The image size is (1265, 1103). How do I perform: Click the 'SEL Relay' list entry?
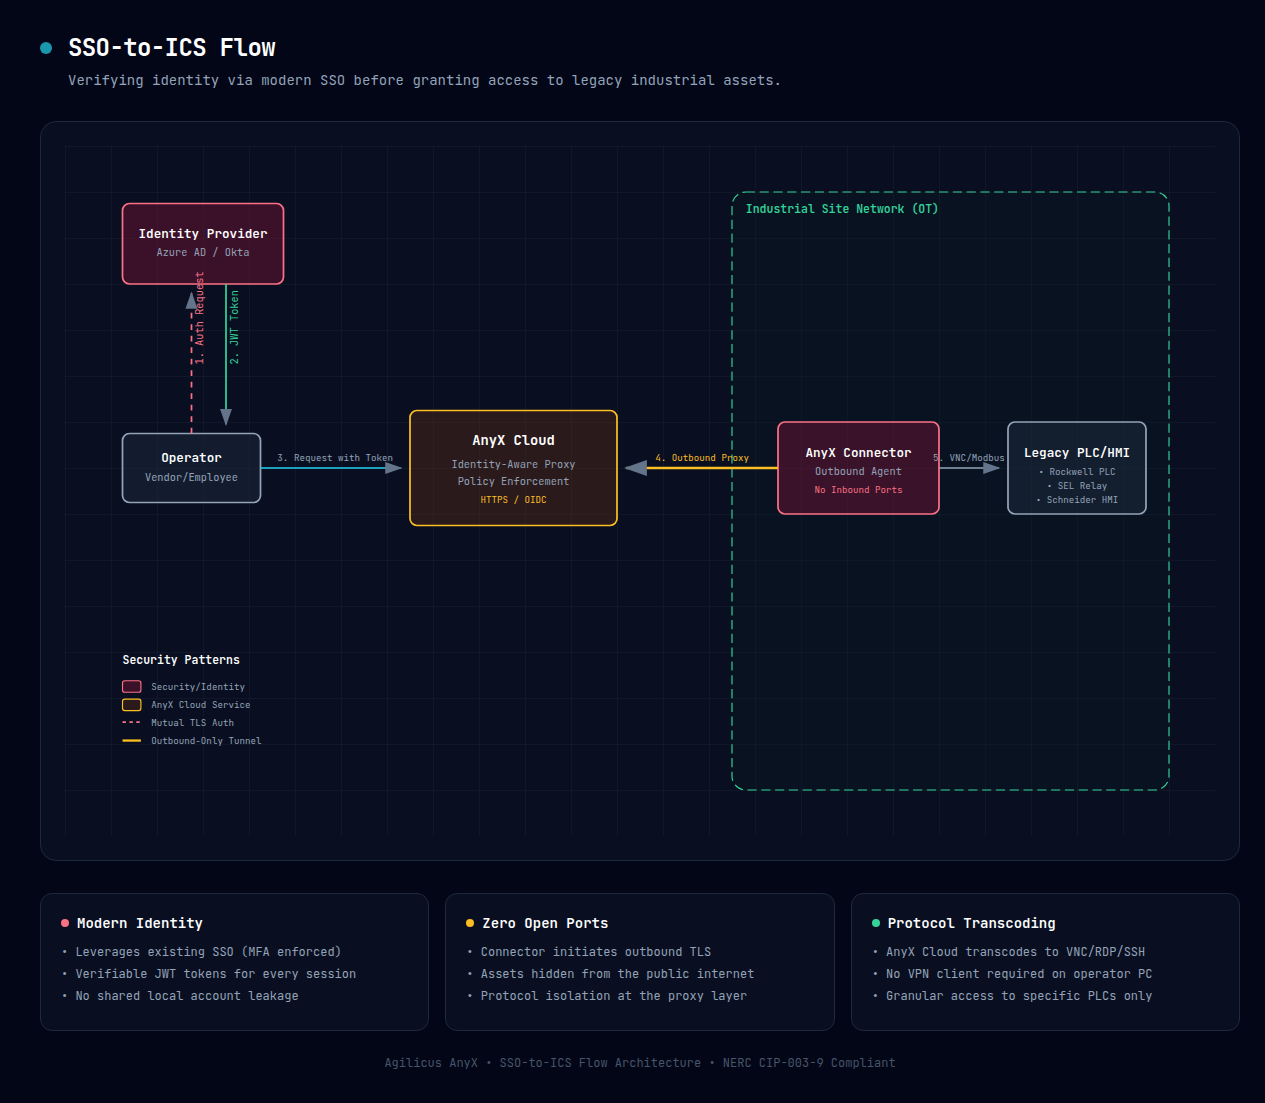click(1077, 486)
